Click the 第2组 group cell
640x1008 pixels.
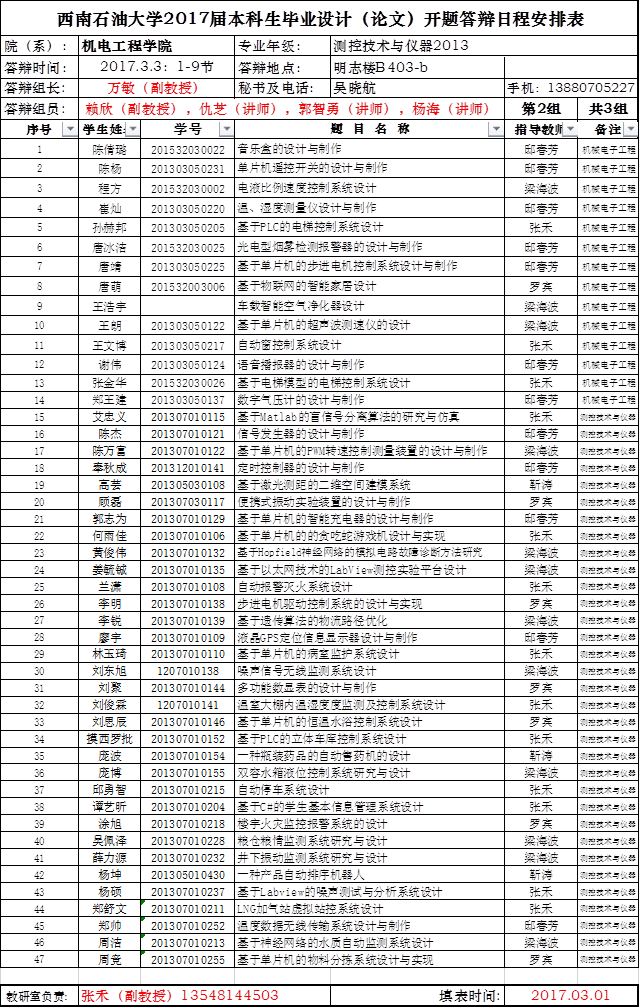pos(542,108)
